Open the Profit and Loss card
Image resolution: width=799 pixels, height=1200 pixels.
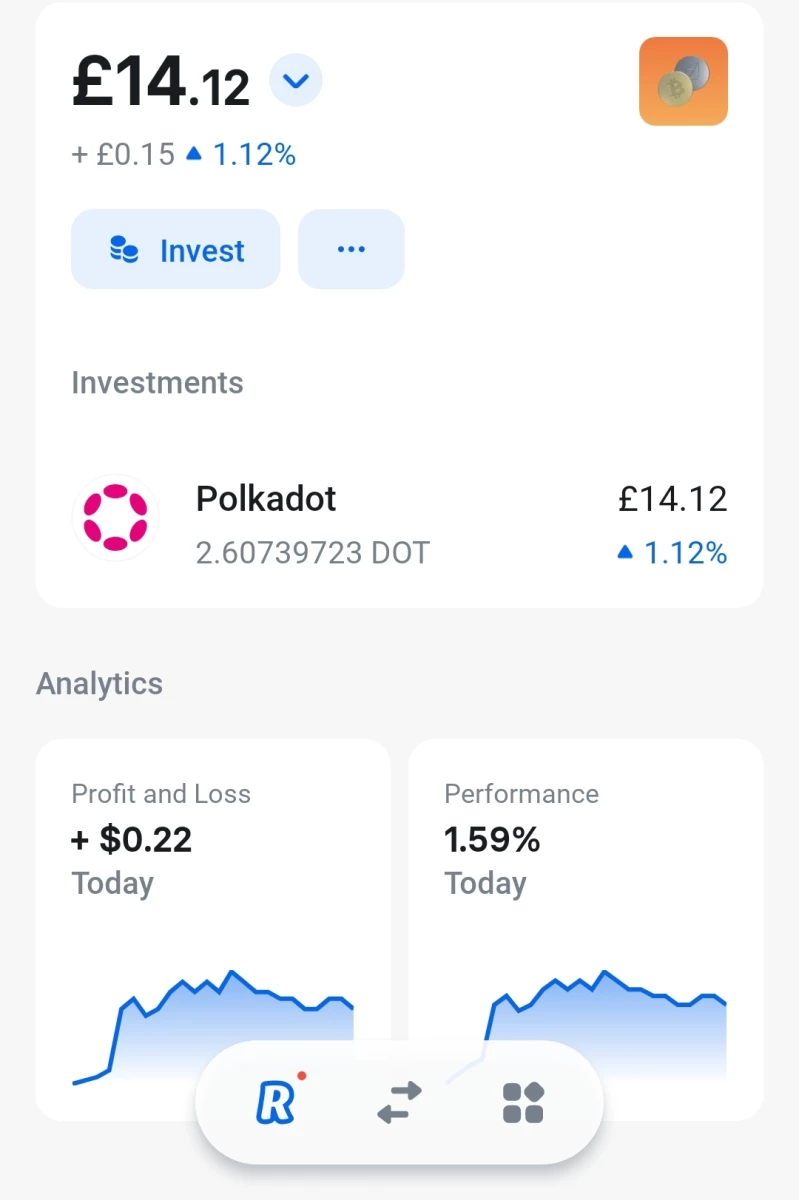213,929
